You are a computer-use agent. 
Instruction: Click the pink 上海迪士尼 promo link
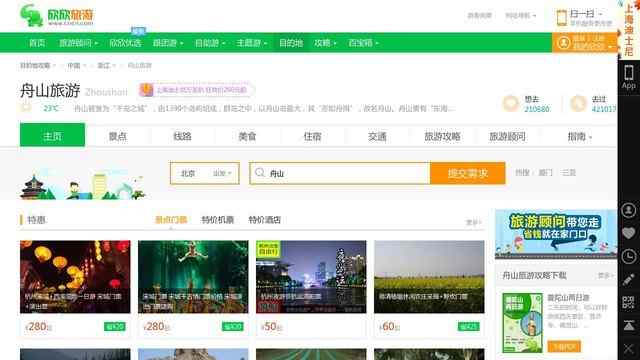(x=202, y=90)
